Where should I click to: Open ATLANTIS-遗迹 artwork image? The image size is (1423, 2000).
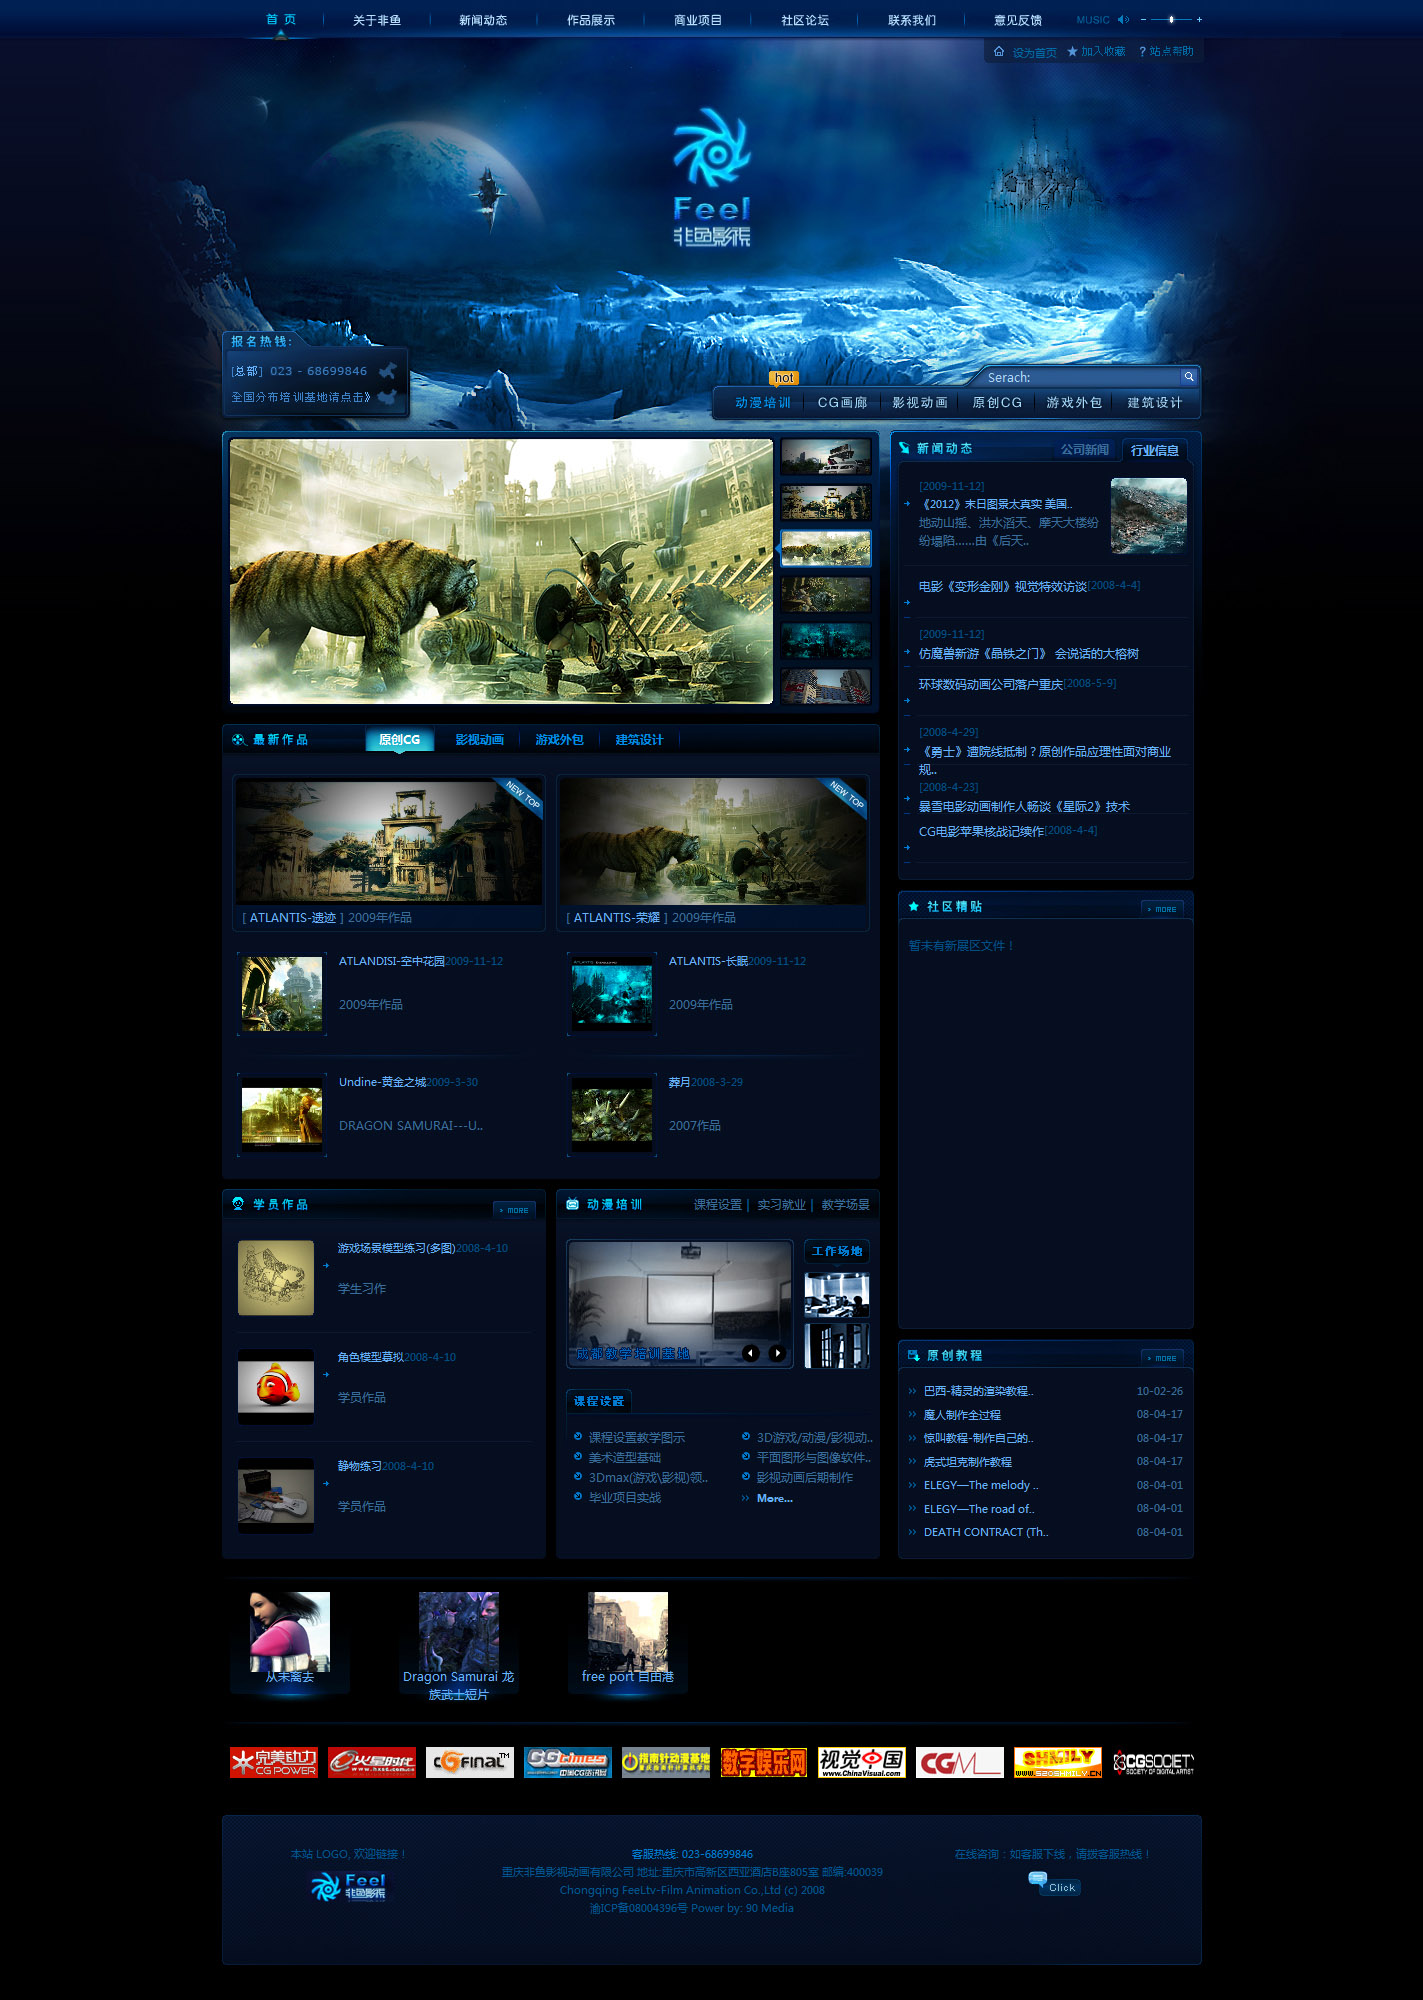tap(389, 841)
